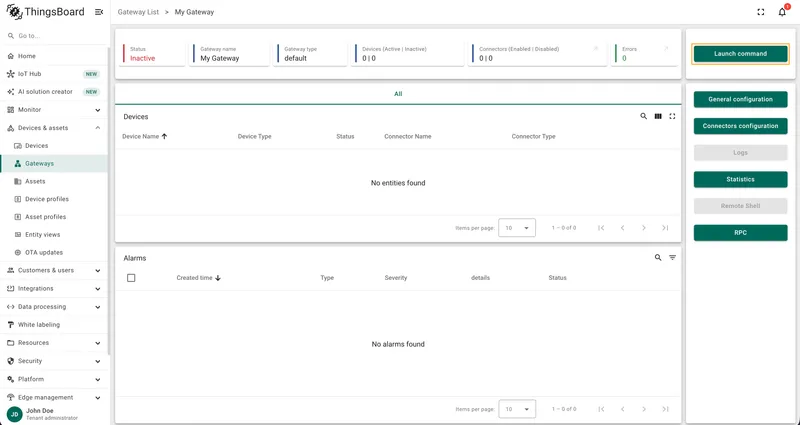This screenshot has width=800, height=425.
Task: Sort by Connector Type column header
Action: [534, 137]
